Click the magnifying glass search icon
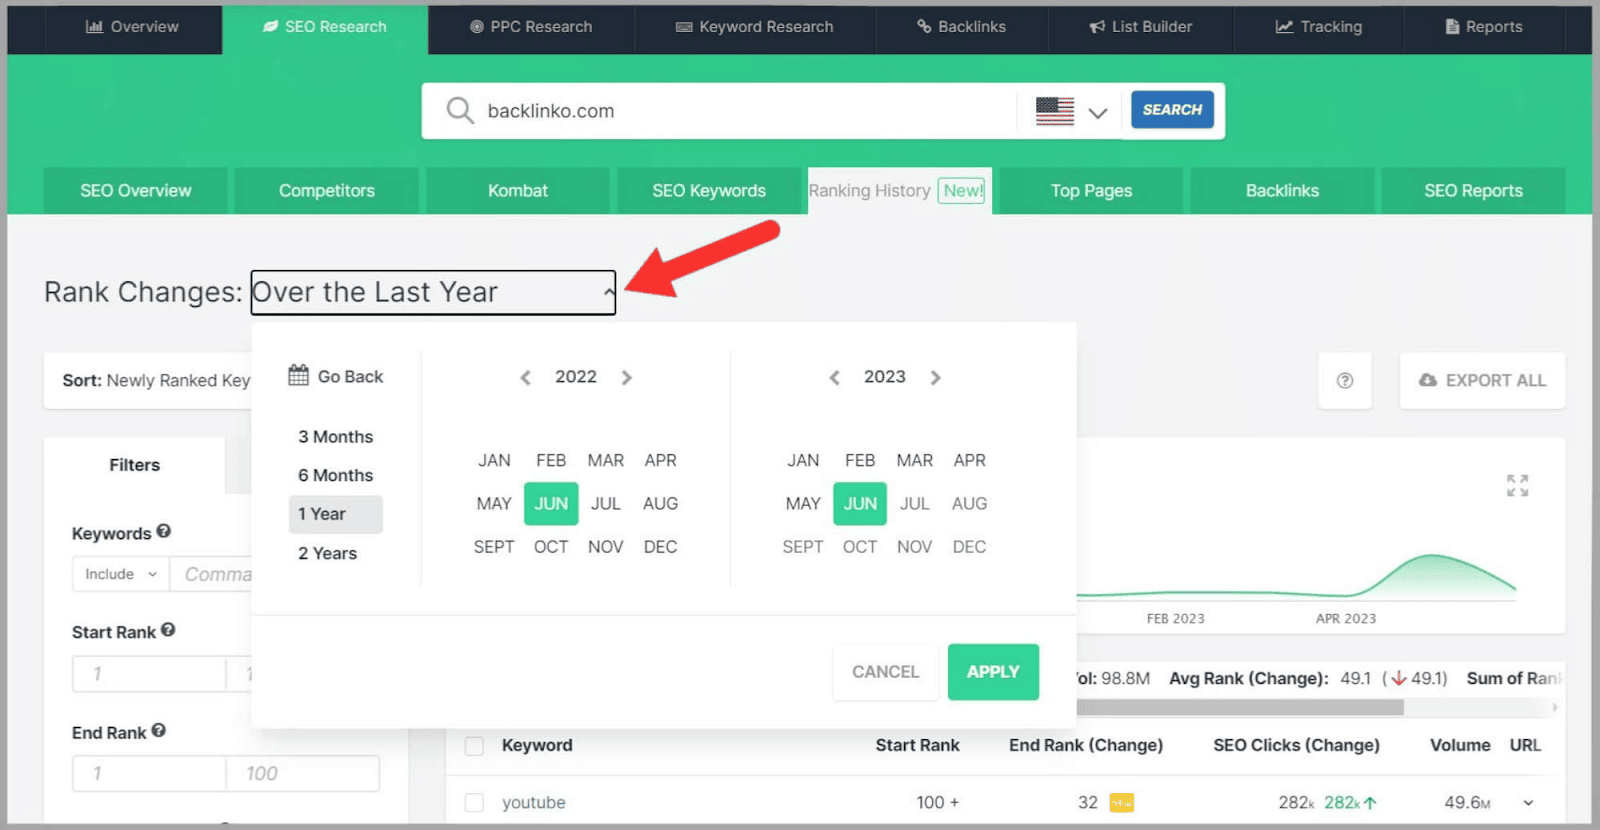 (459, 110)
